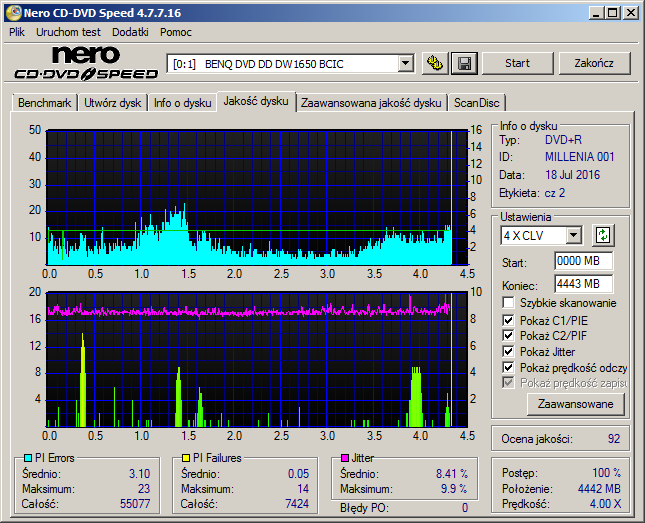The width and height of the screenshot is (645, 523).
Task: Click the green refresh speed icon
Action: coord(603,235)
